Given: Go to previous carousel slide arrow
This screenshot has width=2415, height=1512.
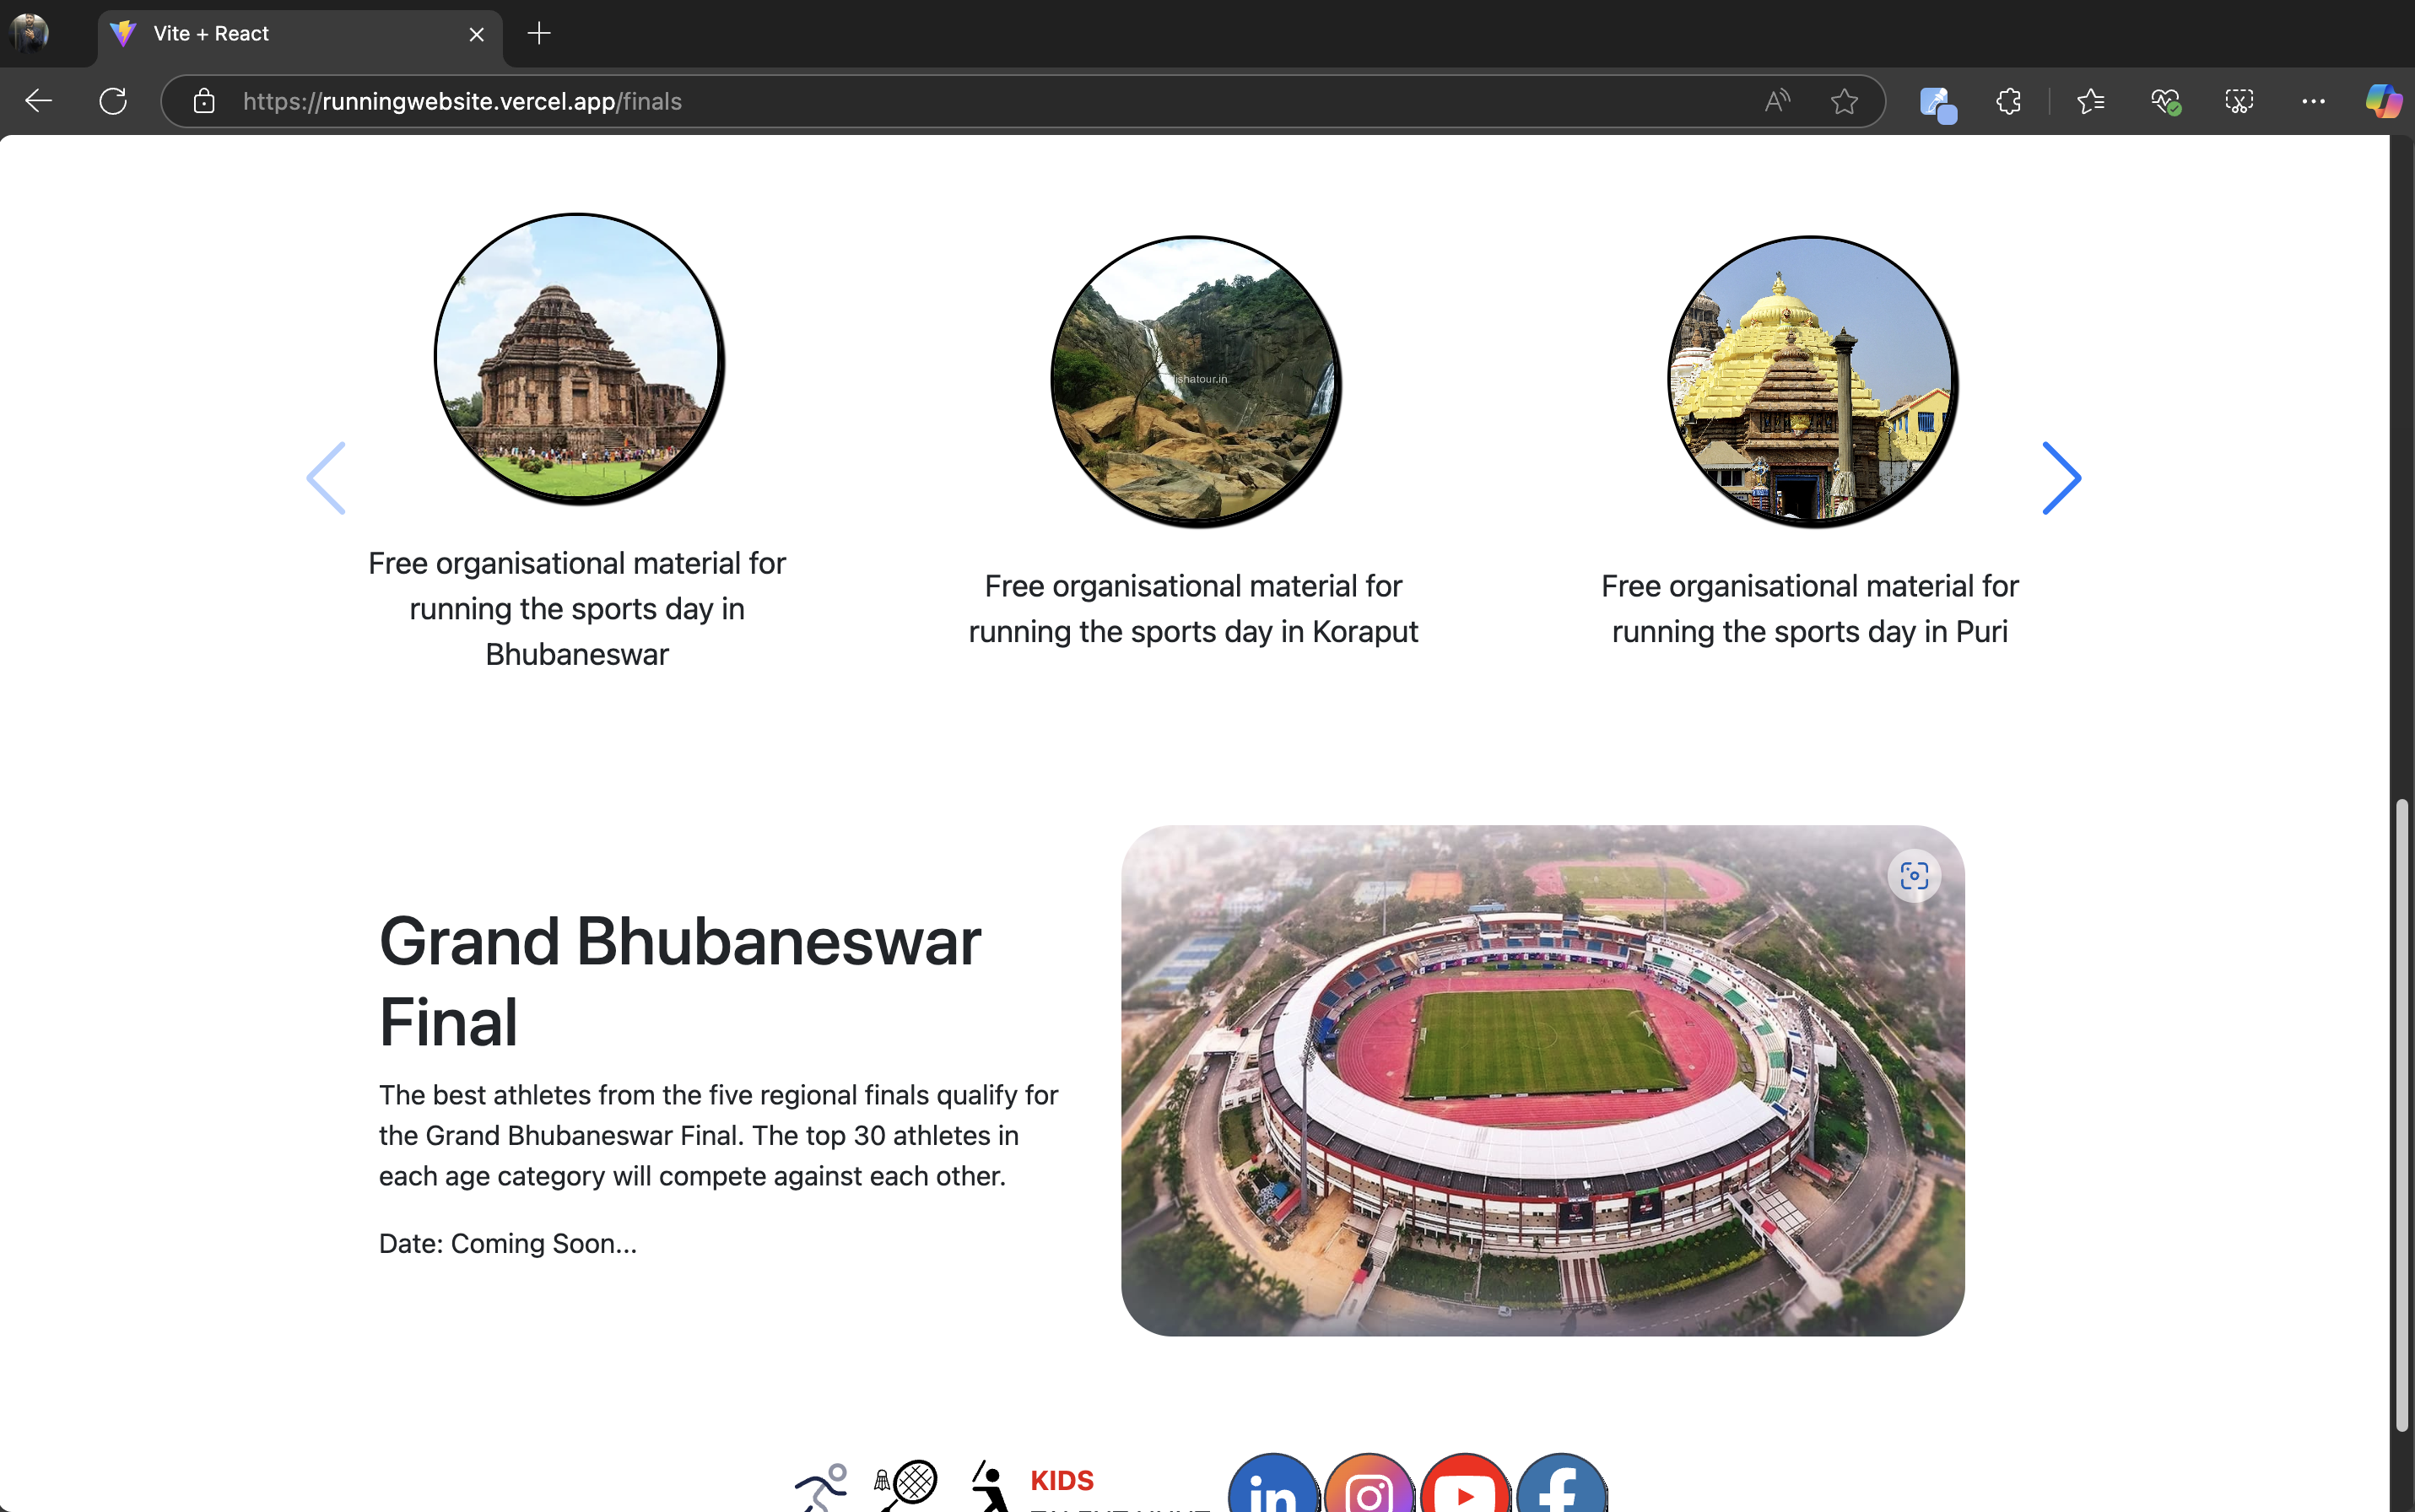Looking at the screenshot, I should point(326,478).
